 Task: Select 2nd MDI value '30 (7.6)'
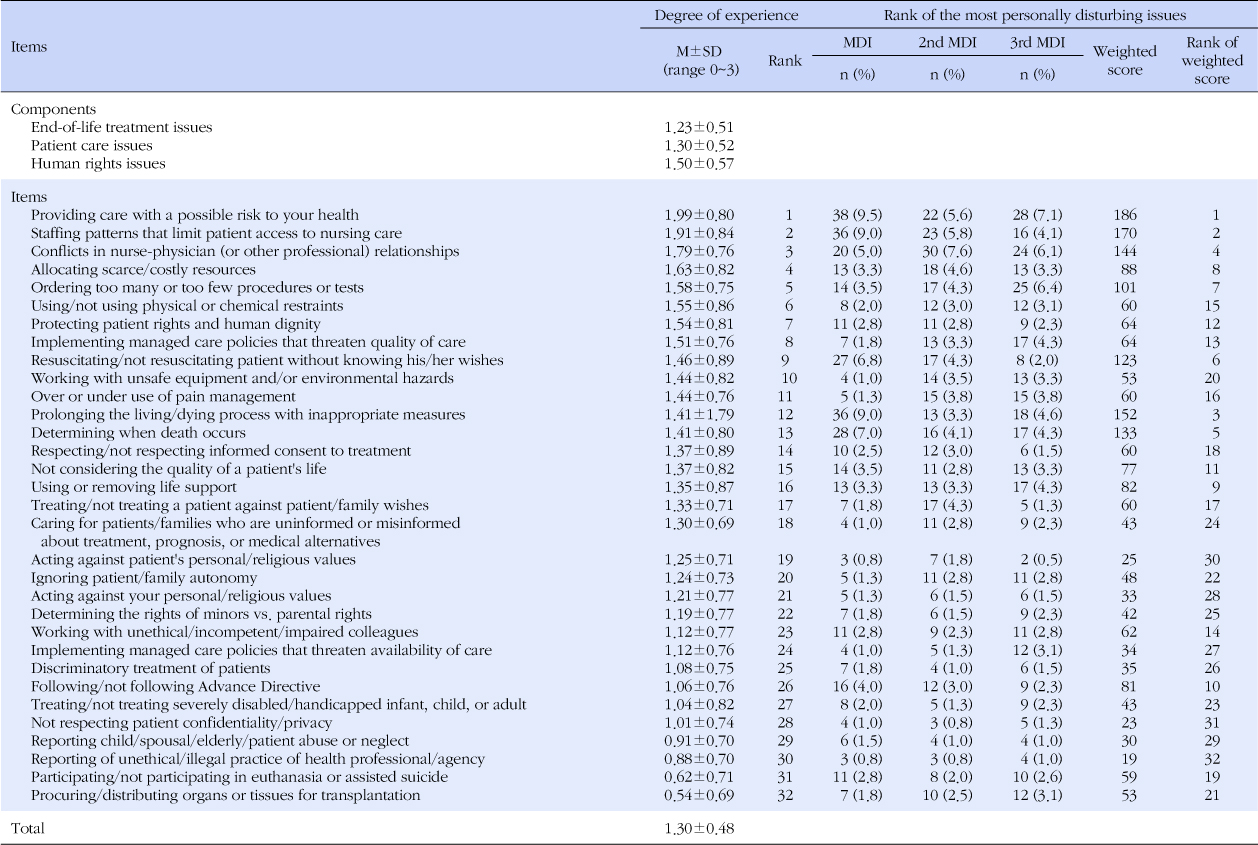[945, 251]
